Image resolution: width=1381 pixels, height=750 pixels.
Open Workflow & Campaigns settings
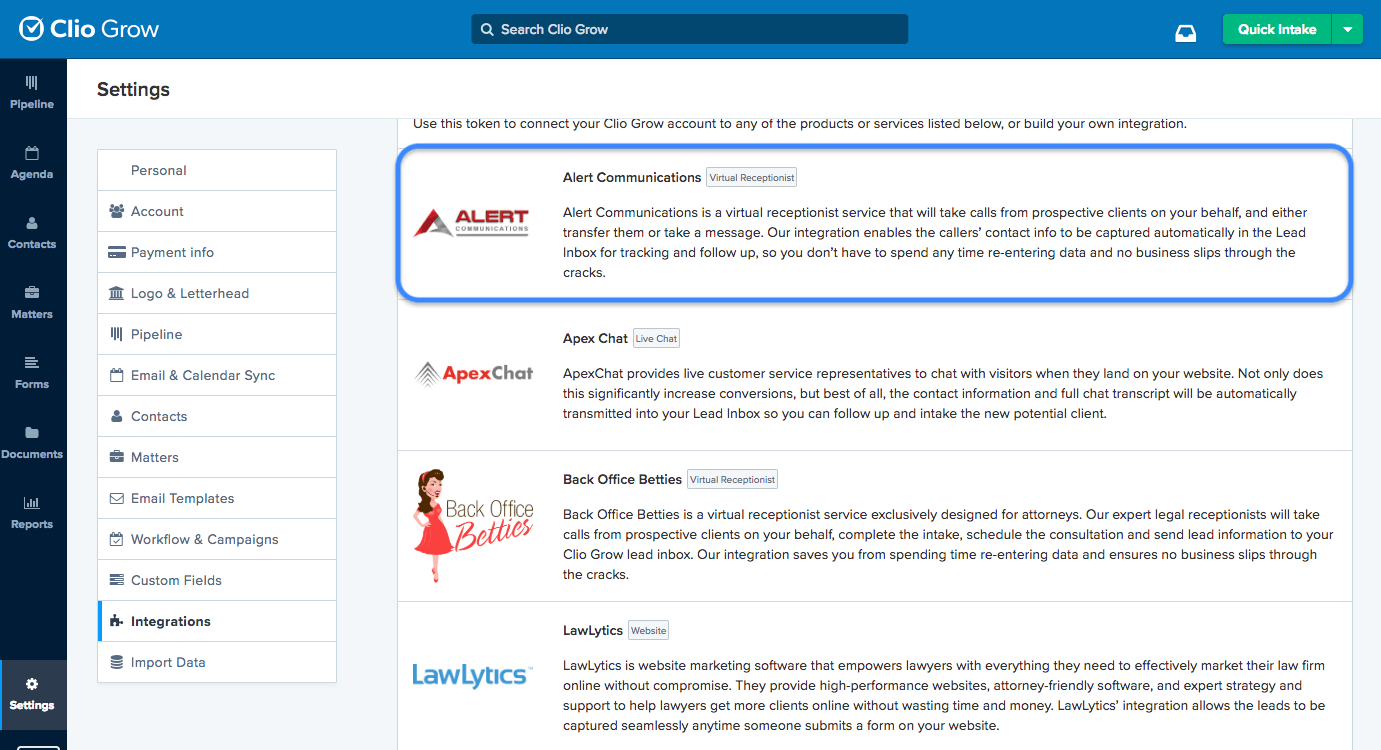(204, 539)
